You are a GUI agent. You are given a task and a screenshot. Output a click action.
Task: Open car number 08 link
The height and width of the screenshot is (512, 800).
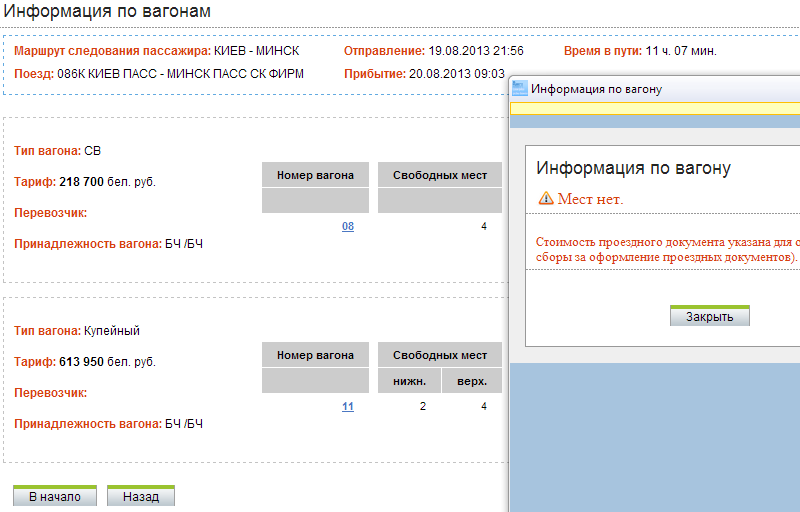pyautogui.click(x=348, y=227)
